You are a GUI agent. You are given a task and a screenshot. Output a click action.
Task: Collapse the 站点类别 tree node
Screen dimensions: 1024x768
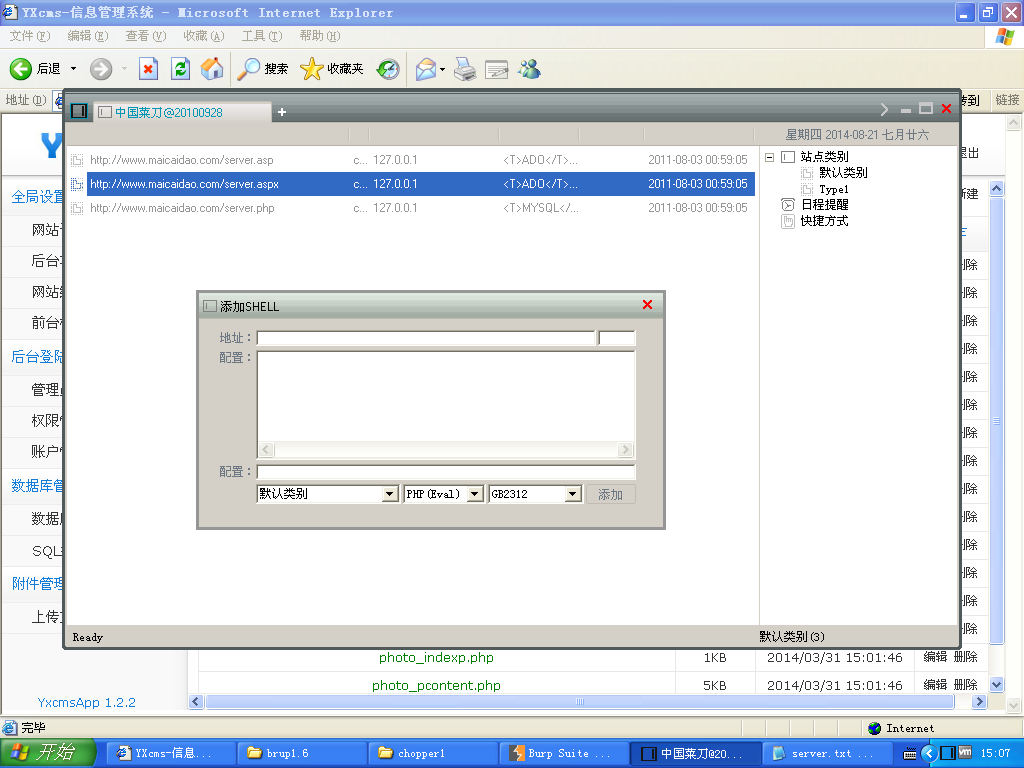coord(769,157)
